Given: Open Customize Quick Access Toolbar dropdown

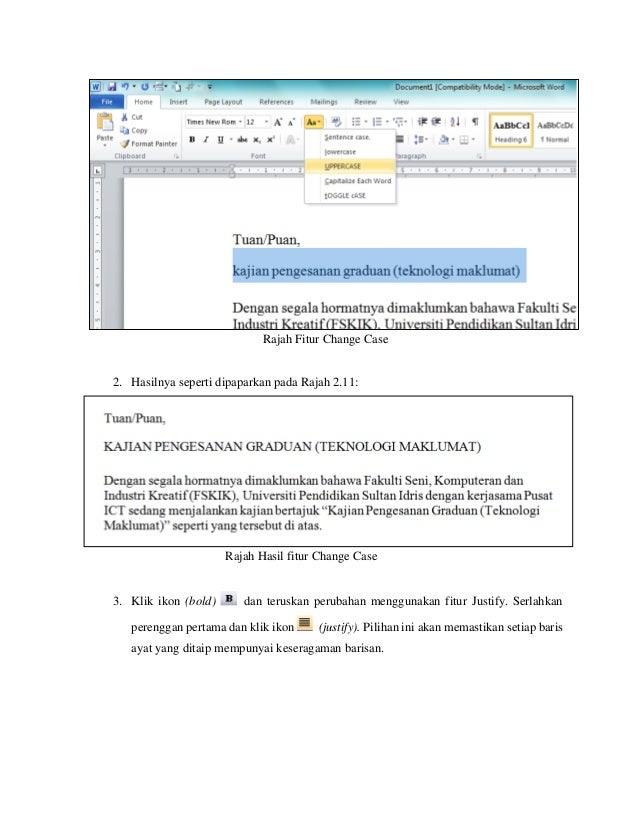Looking at the screenshot, I should click(210, 87).
